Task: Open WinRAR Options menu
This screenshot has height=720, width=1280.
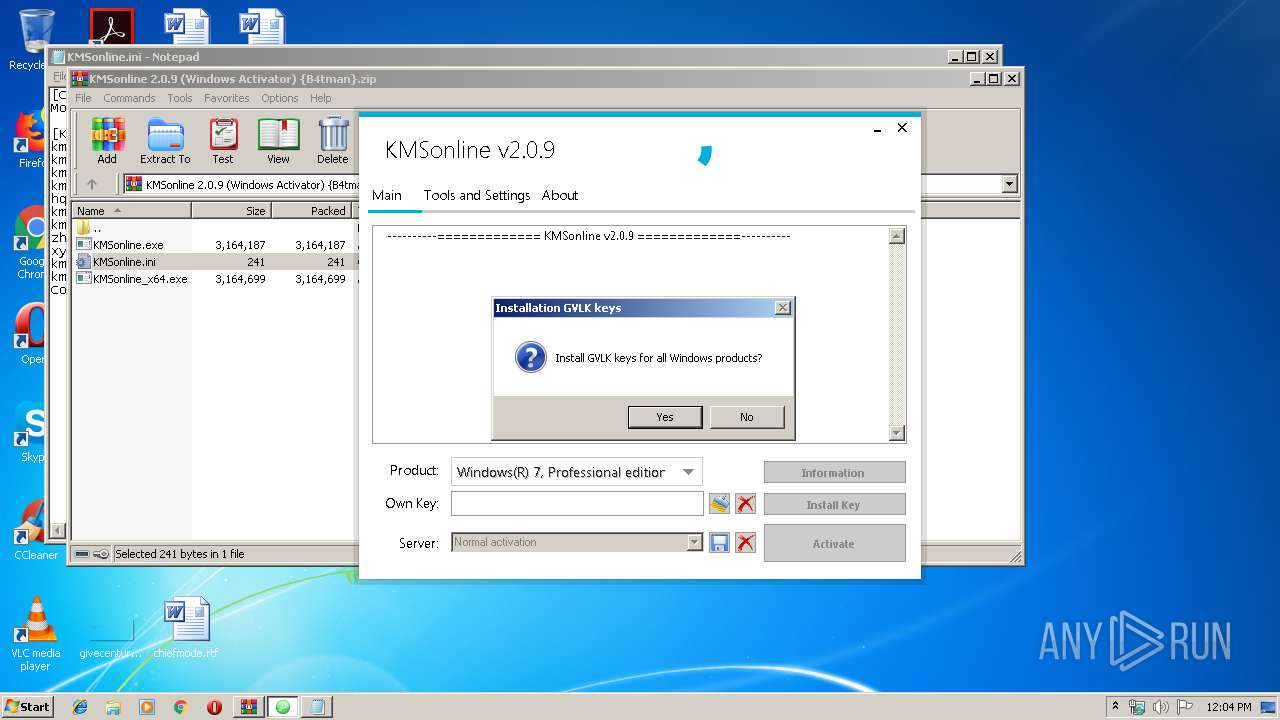Action: [x=280, y=98]
